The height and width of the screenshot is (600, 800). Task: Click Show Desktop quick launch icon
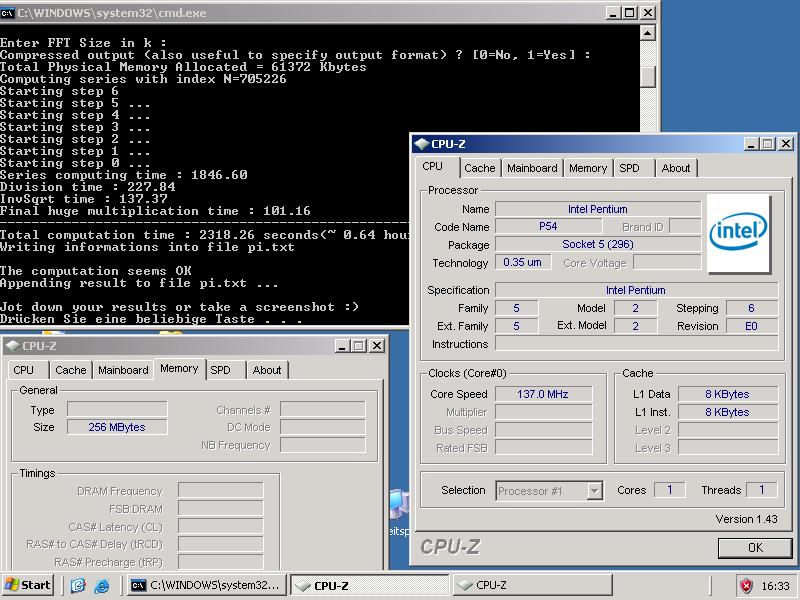tap(78, 586)
